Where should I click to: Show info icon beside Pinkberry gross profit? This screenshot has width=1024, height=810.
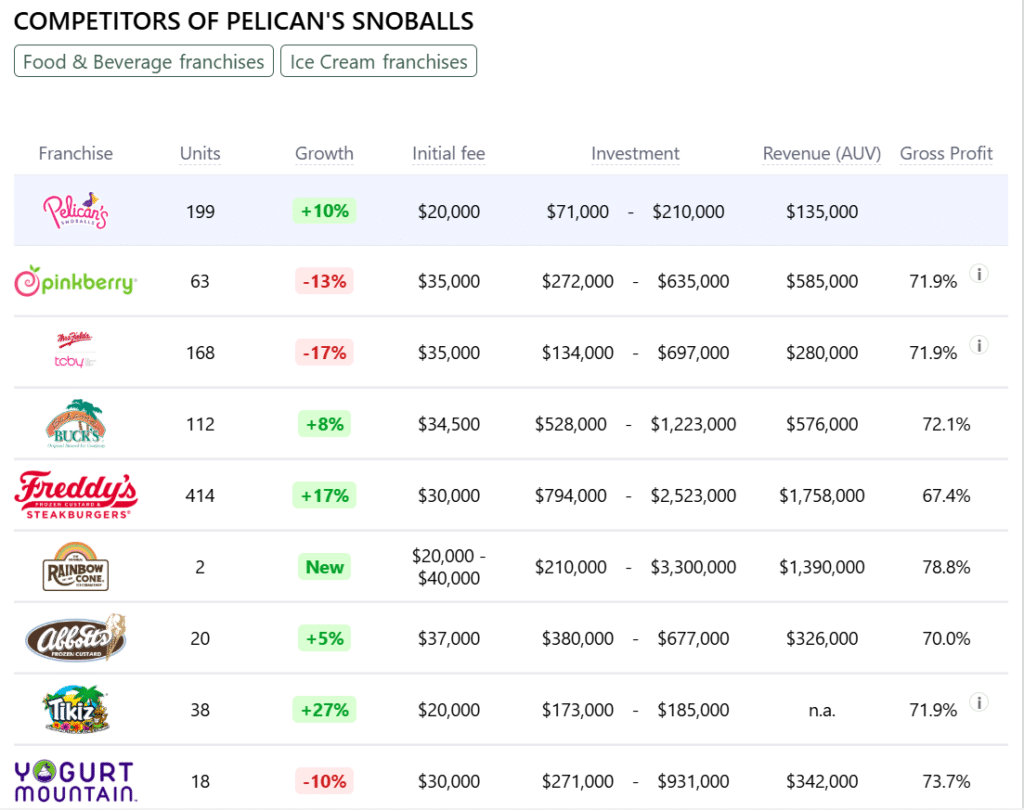point(979,274)
